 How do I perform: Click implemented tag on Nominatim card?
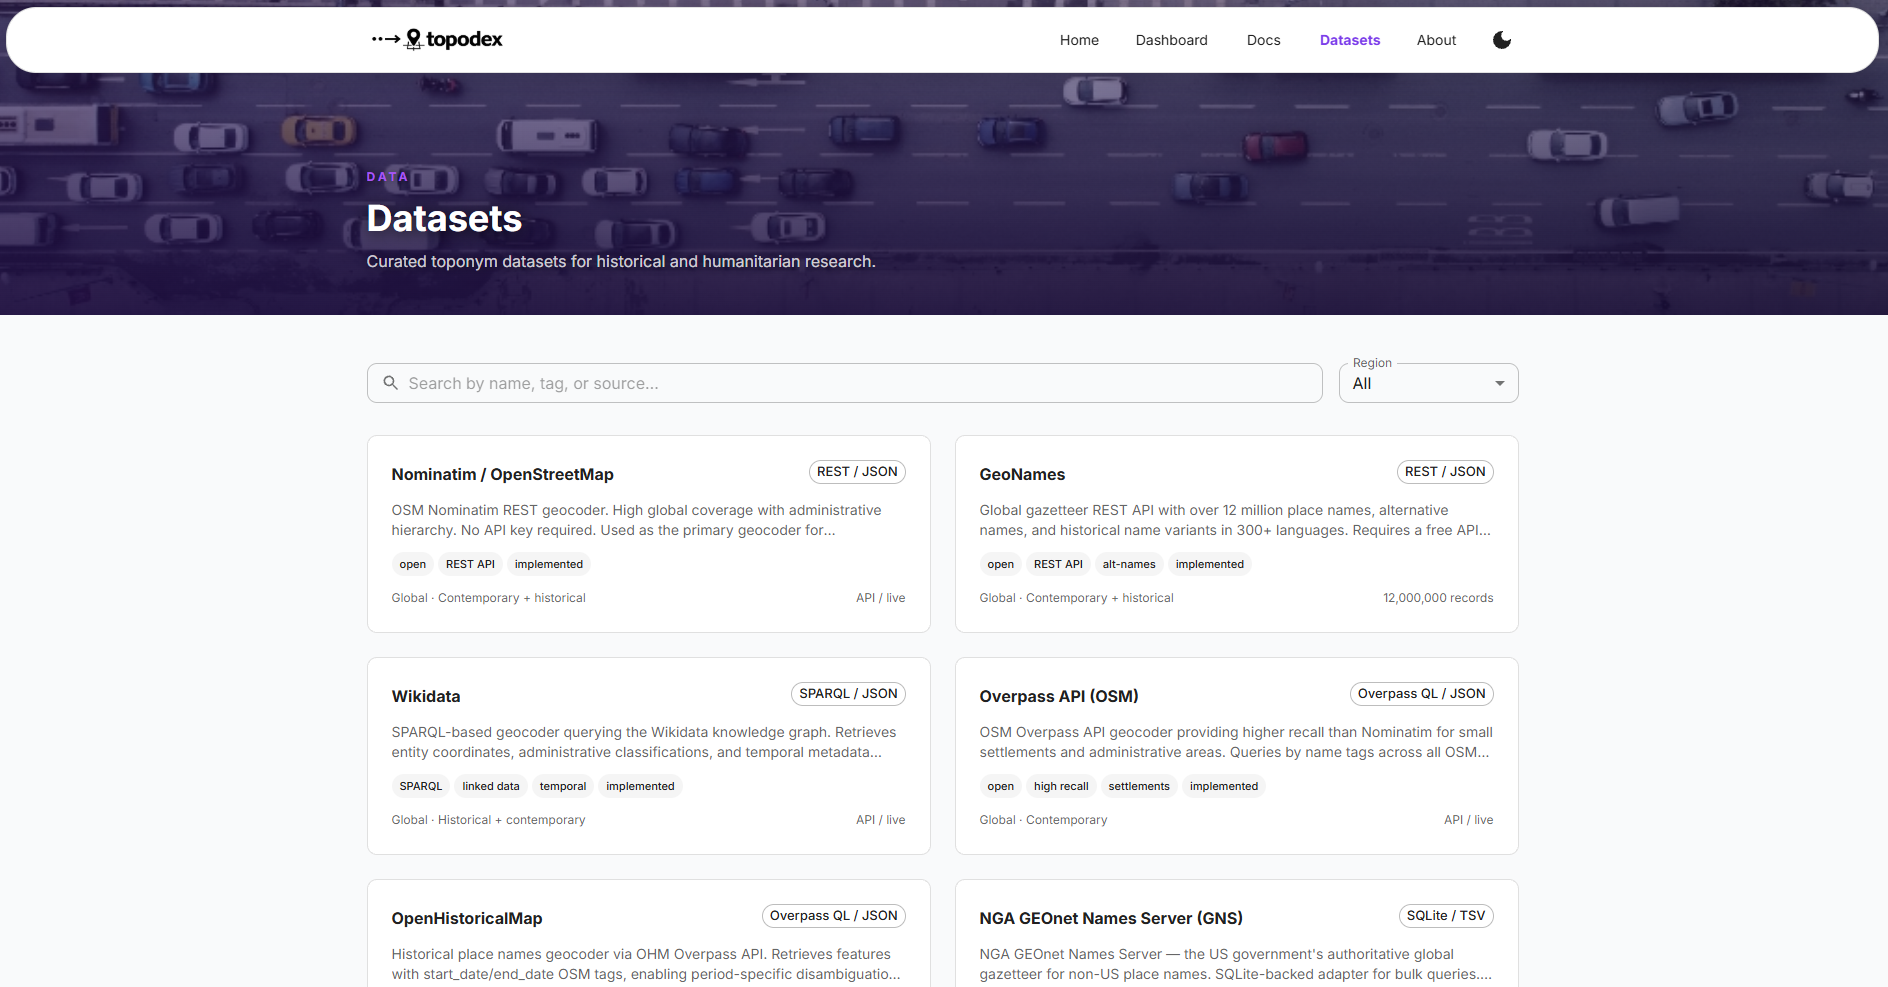[549, 564]
